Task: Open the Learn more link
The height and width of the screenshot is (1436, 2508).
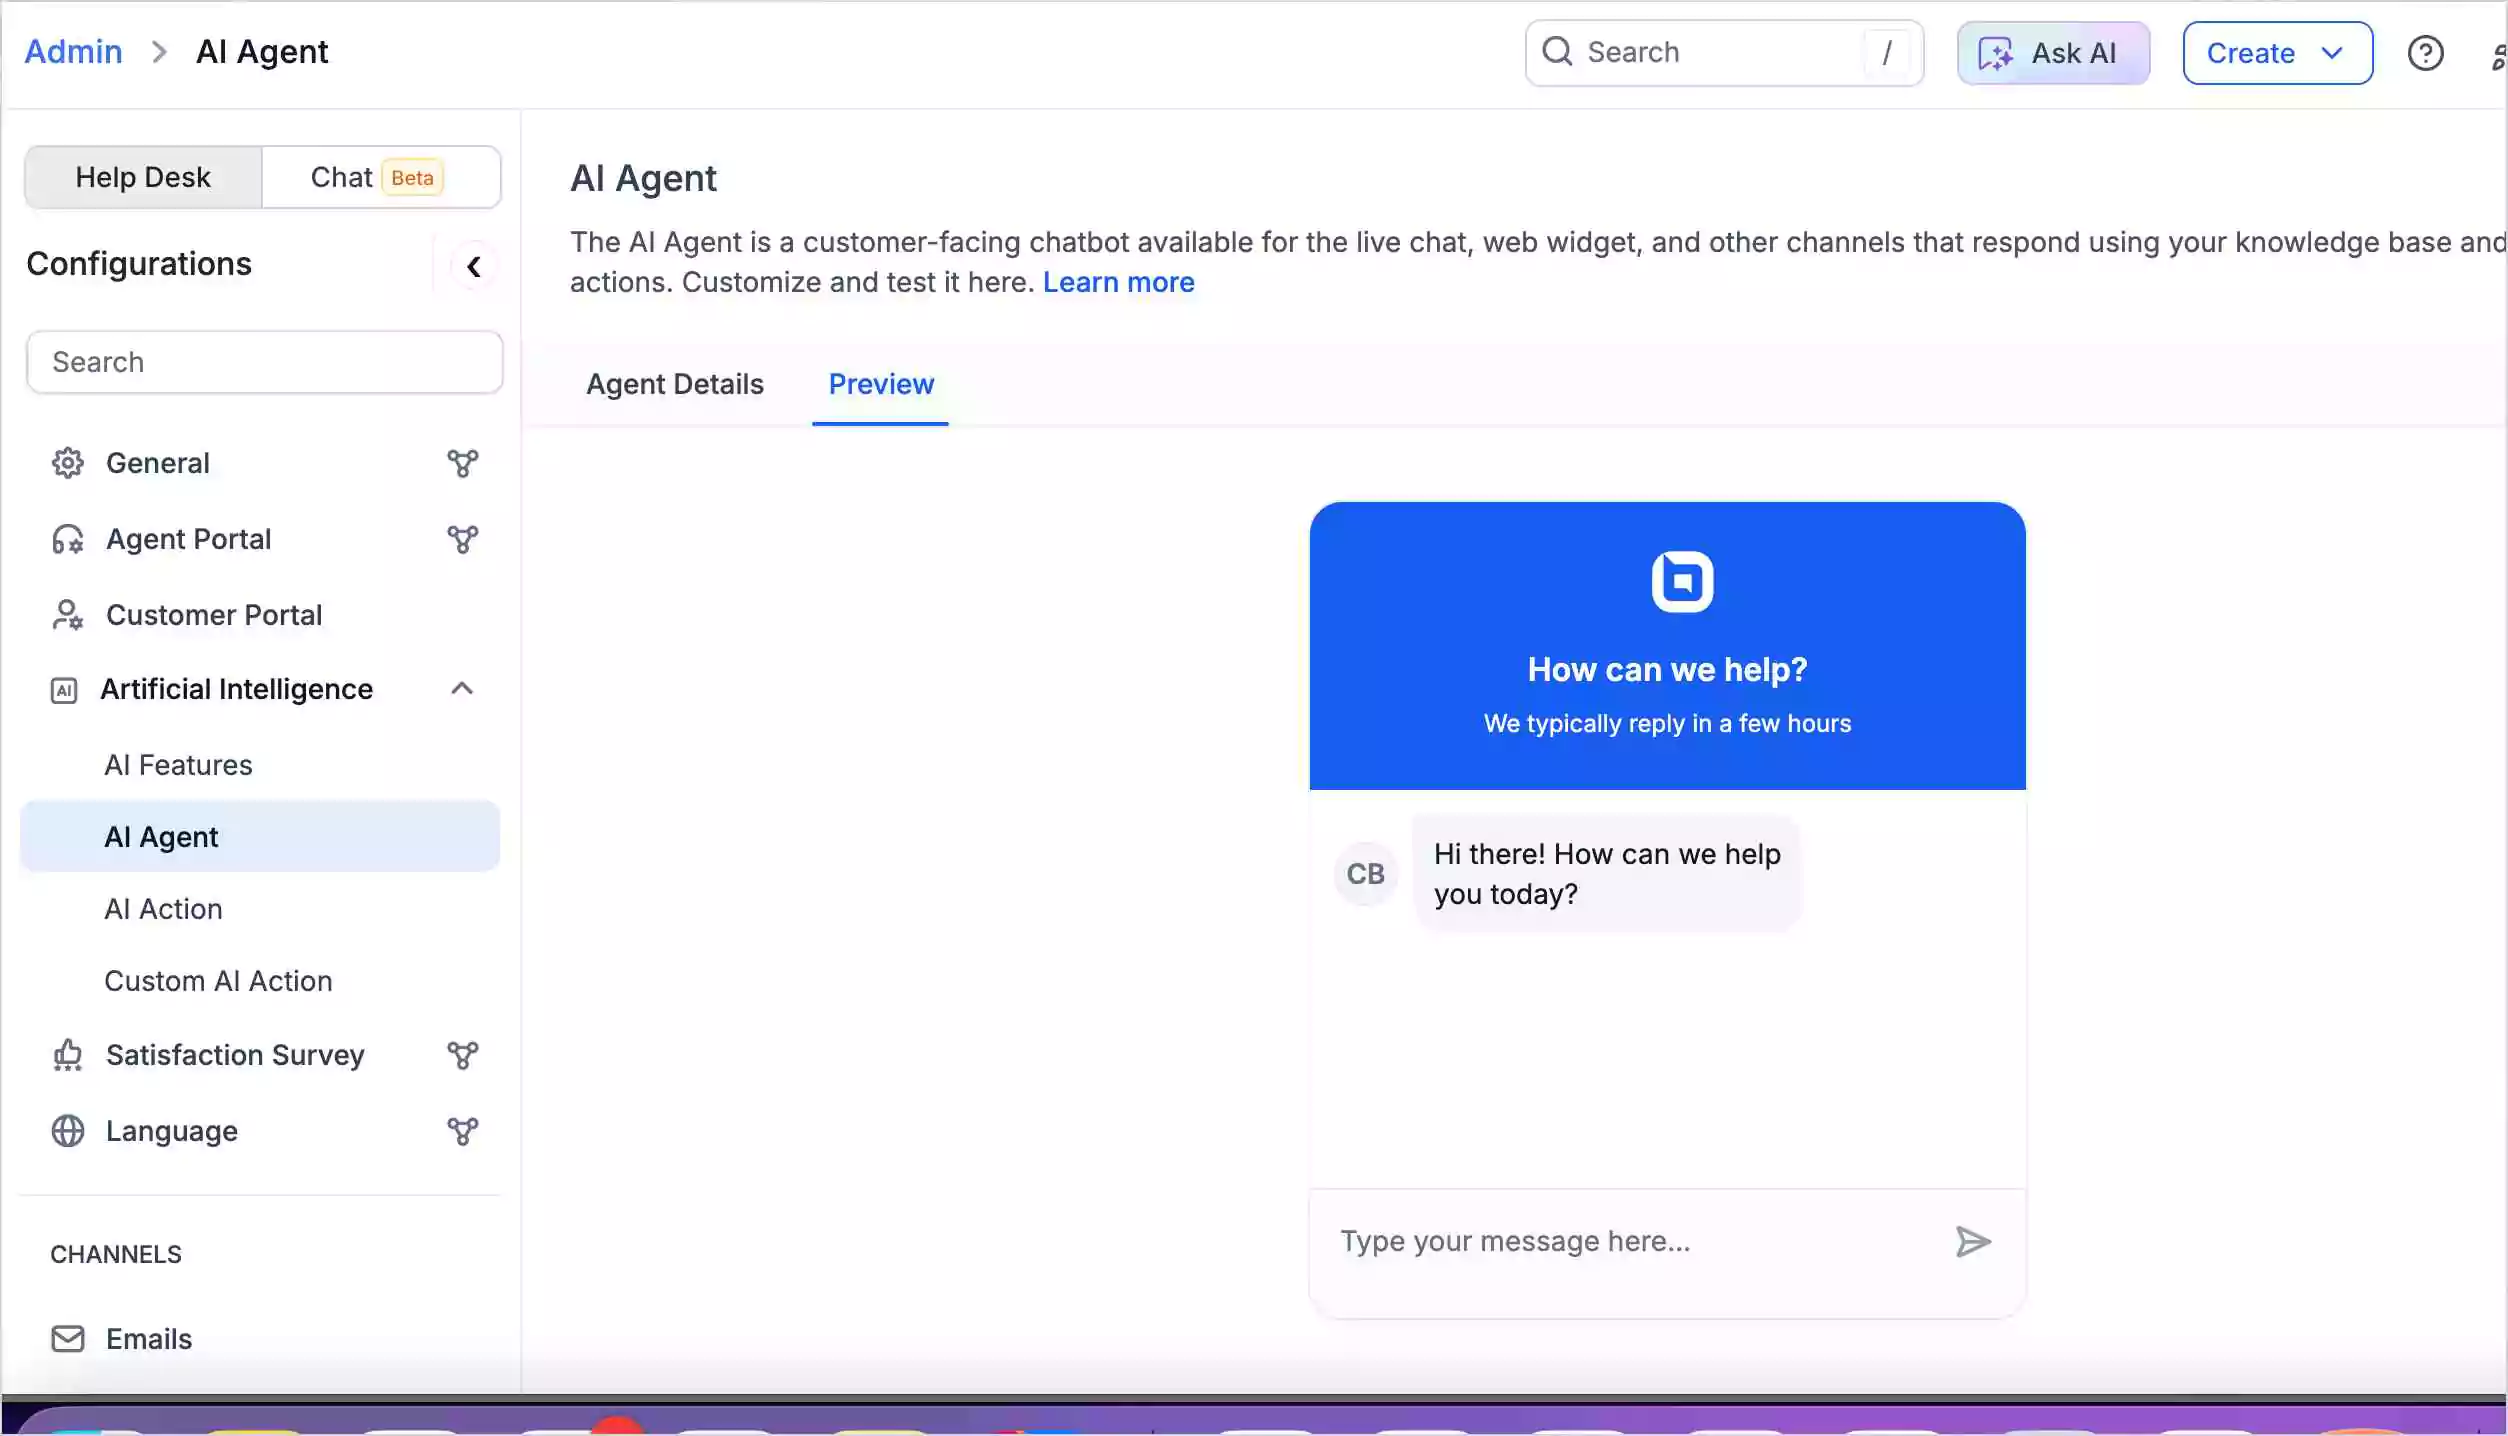Action: coord(1118,282)
